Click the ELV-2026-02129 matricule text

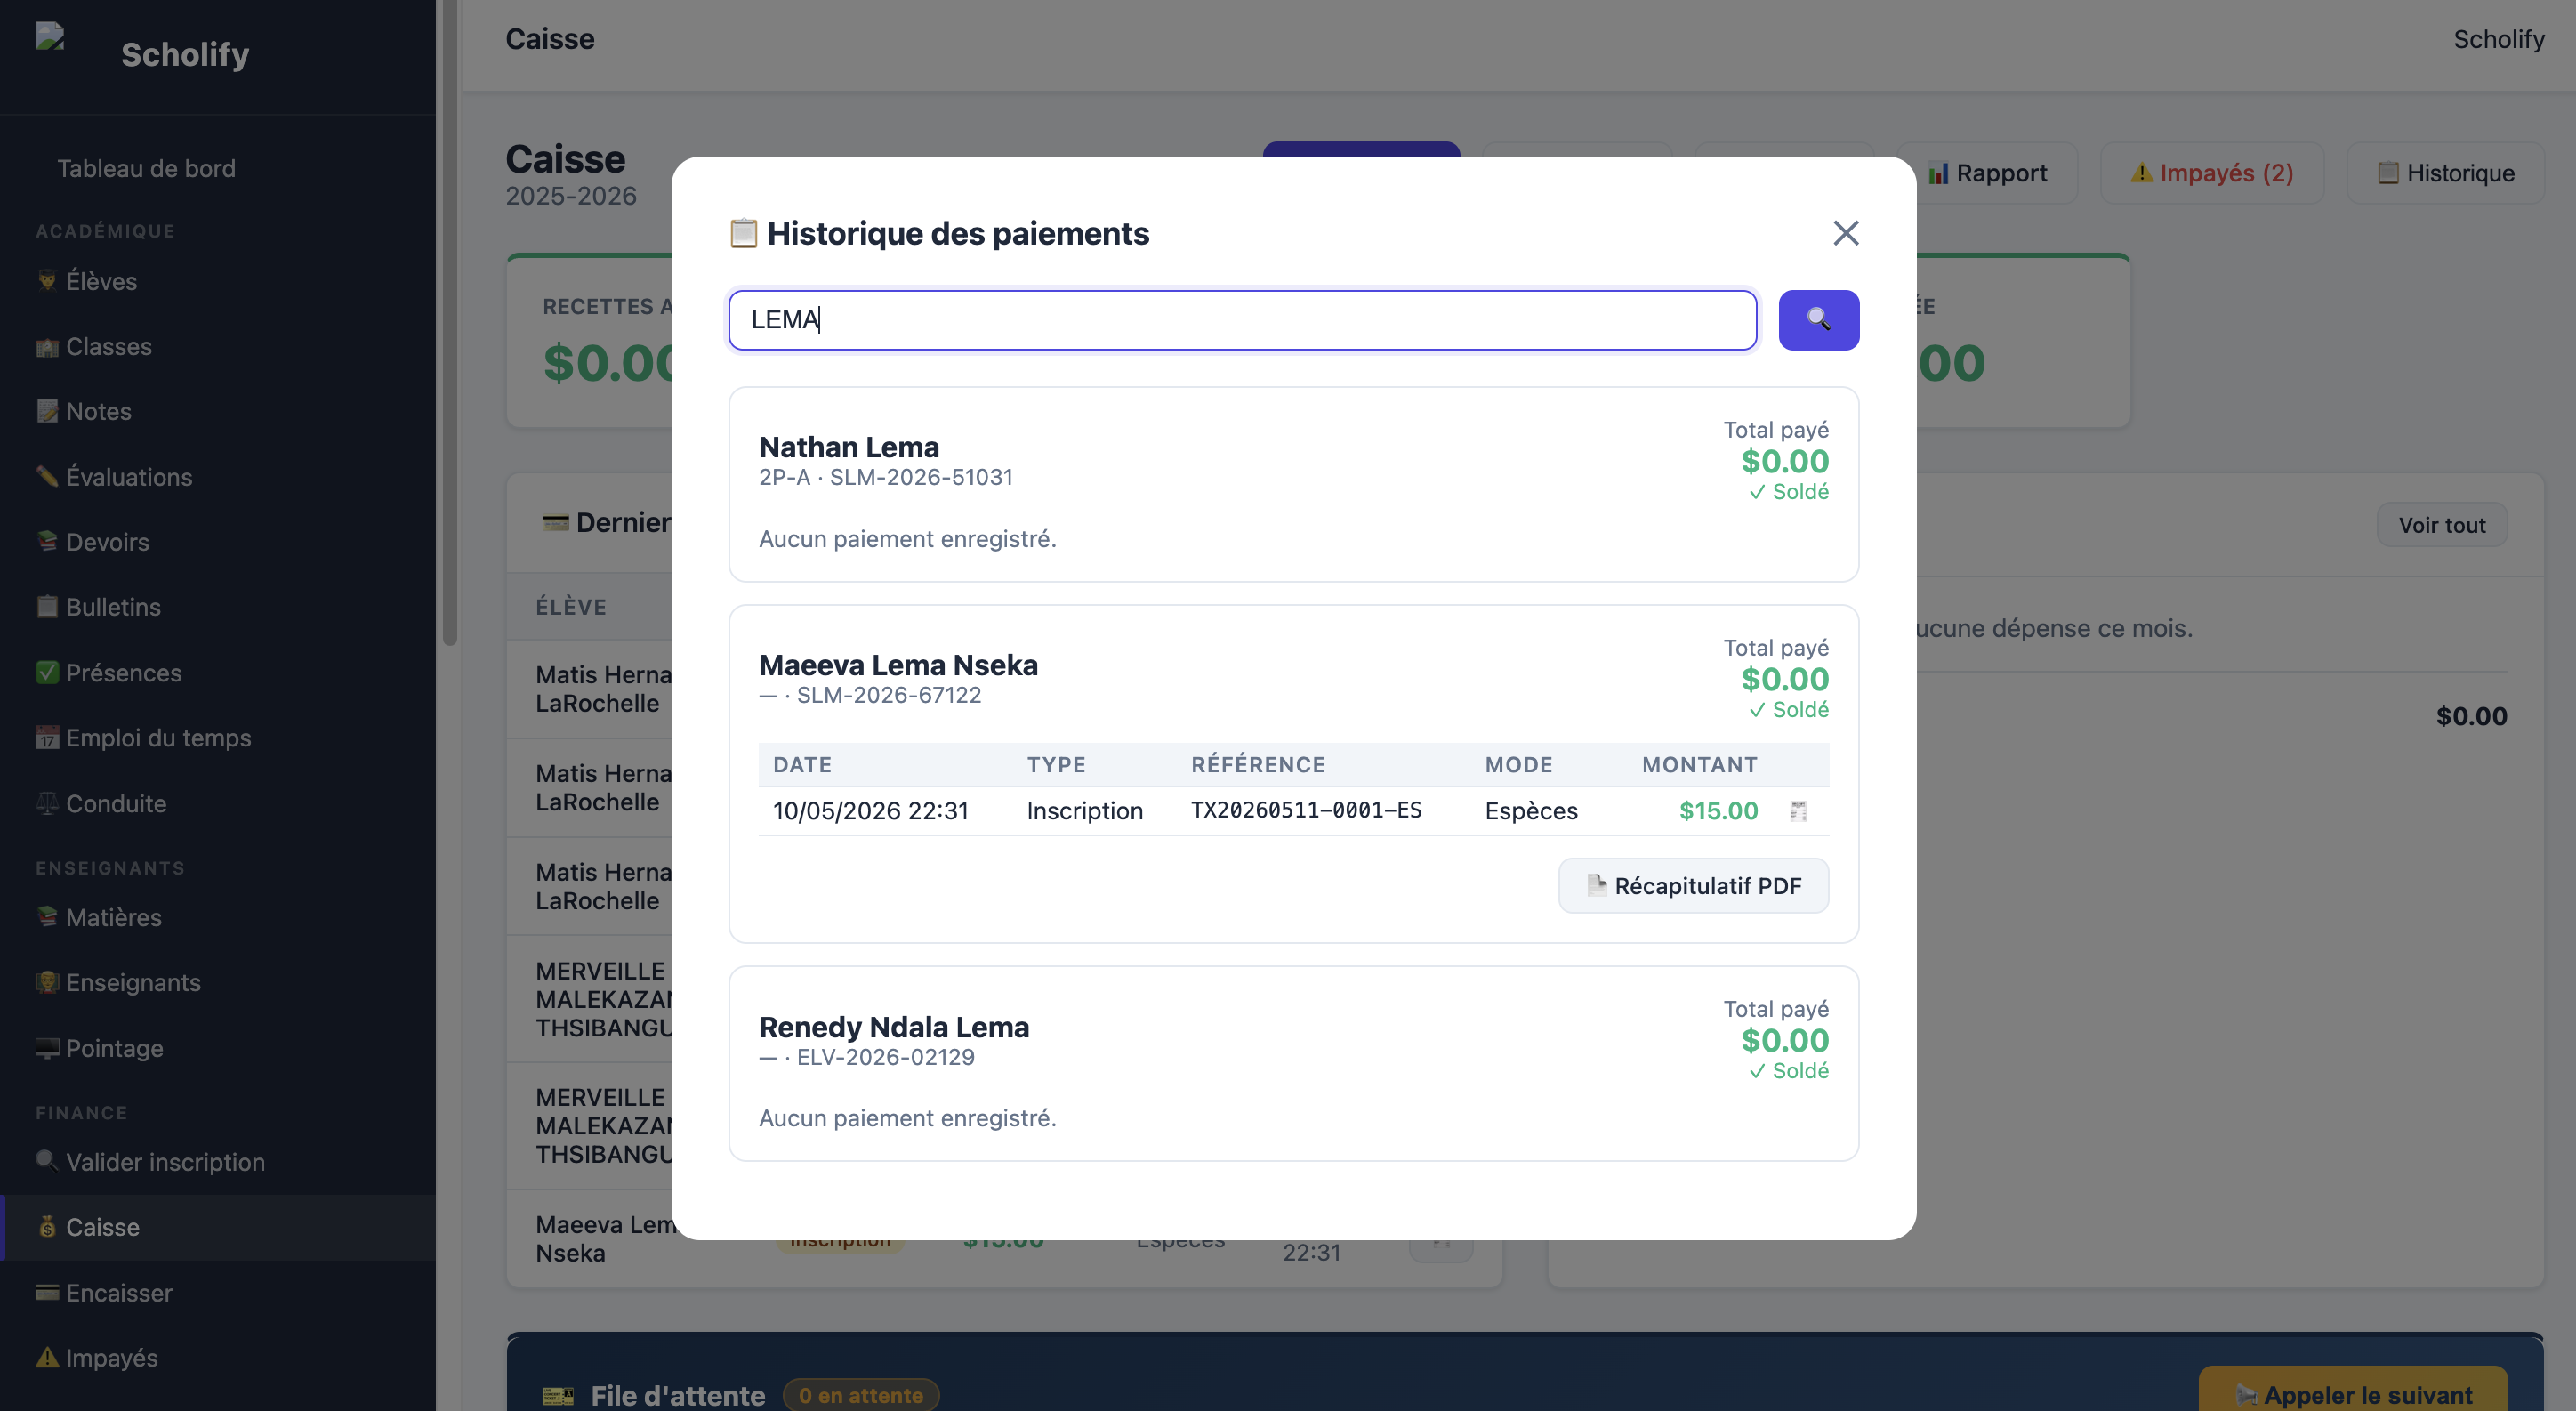click(885, 1057)
